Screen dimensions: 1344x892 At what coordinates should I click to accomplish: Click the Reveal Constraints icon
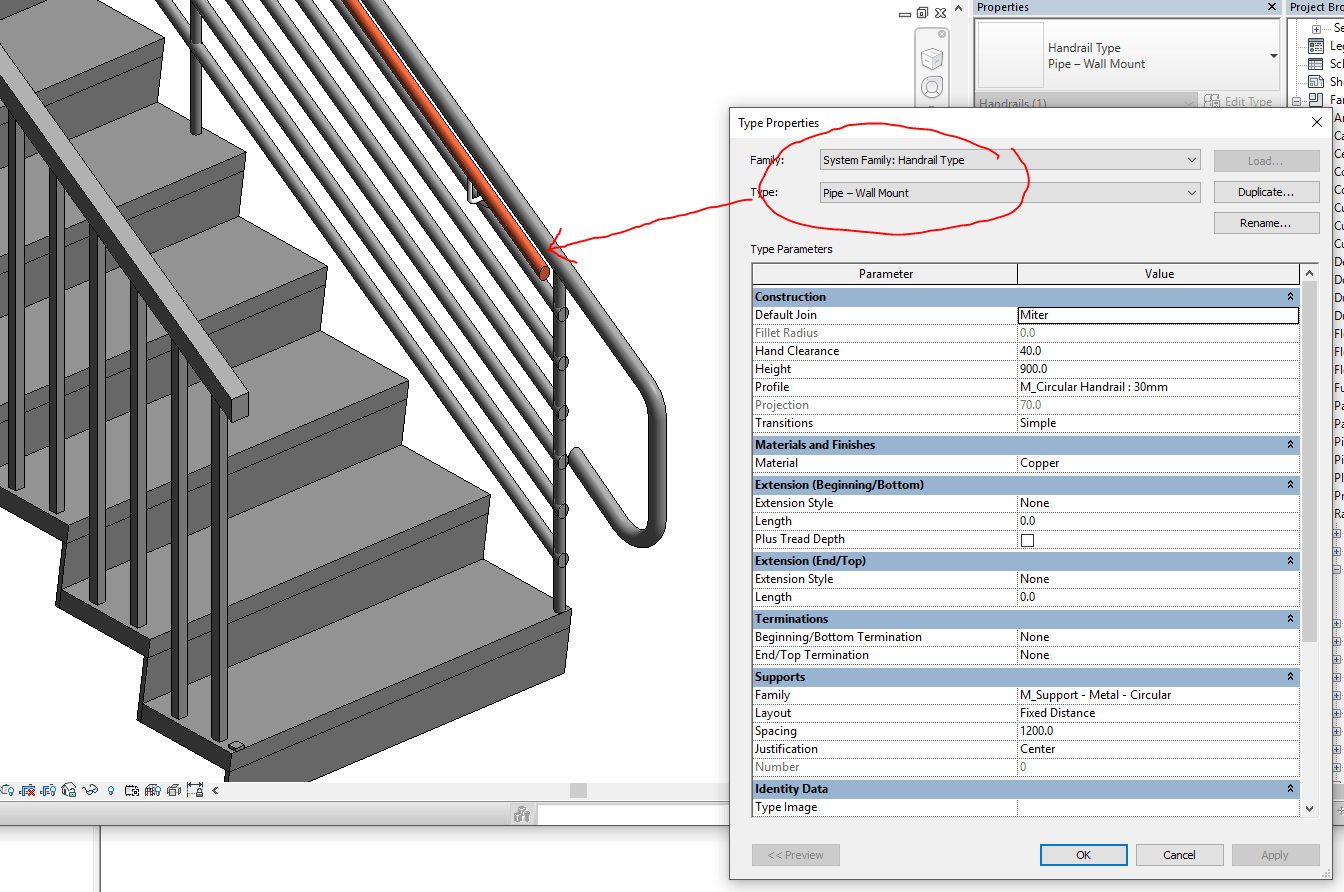196,790
